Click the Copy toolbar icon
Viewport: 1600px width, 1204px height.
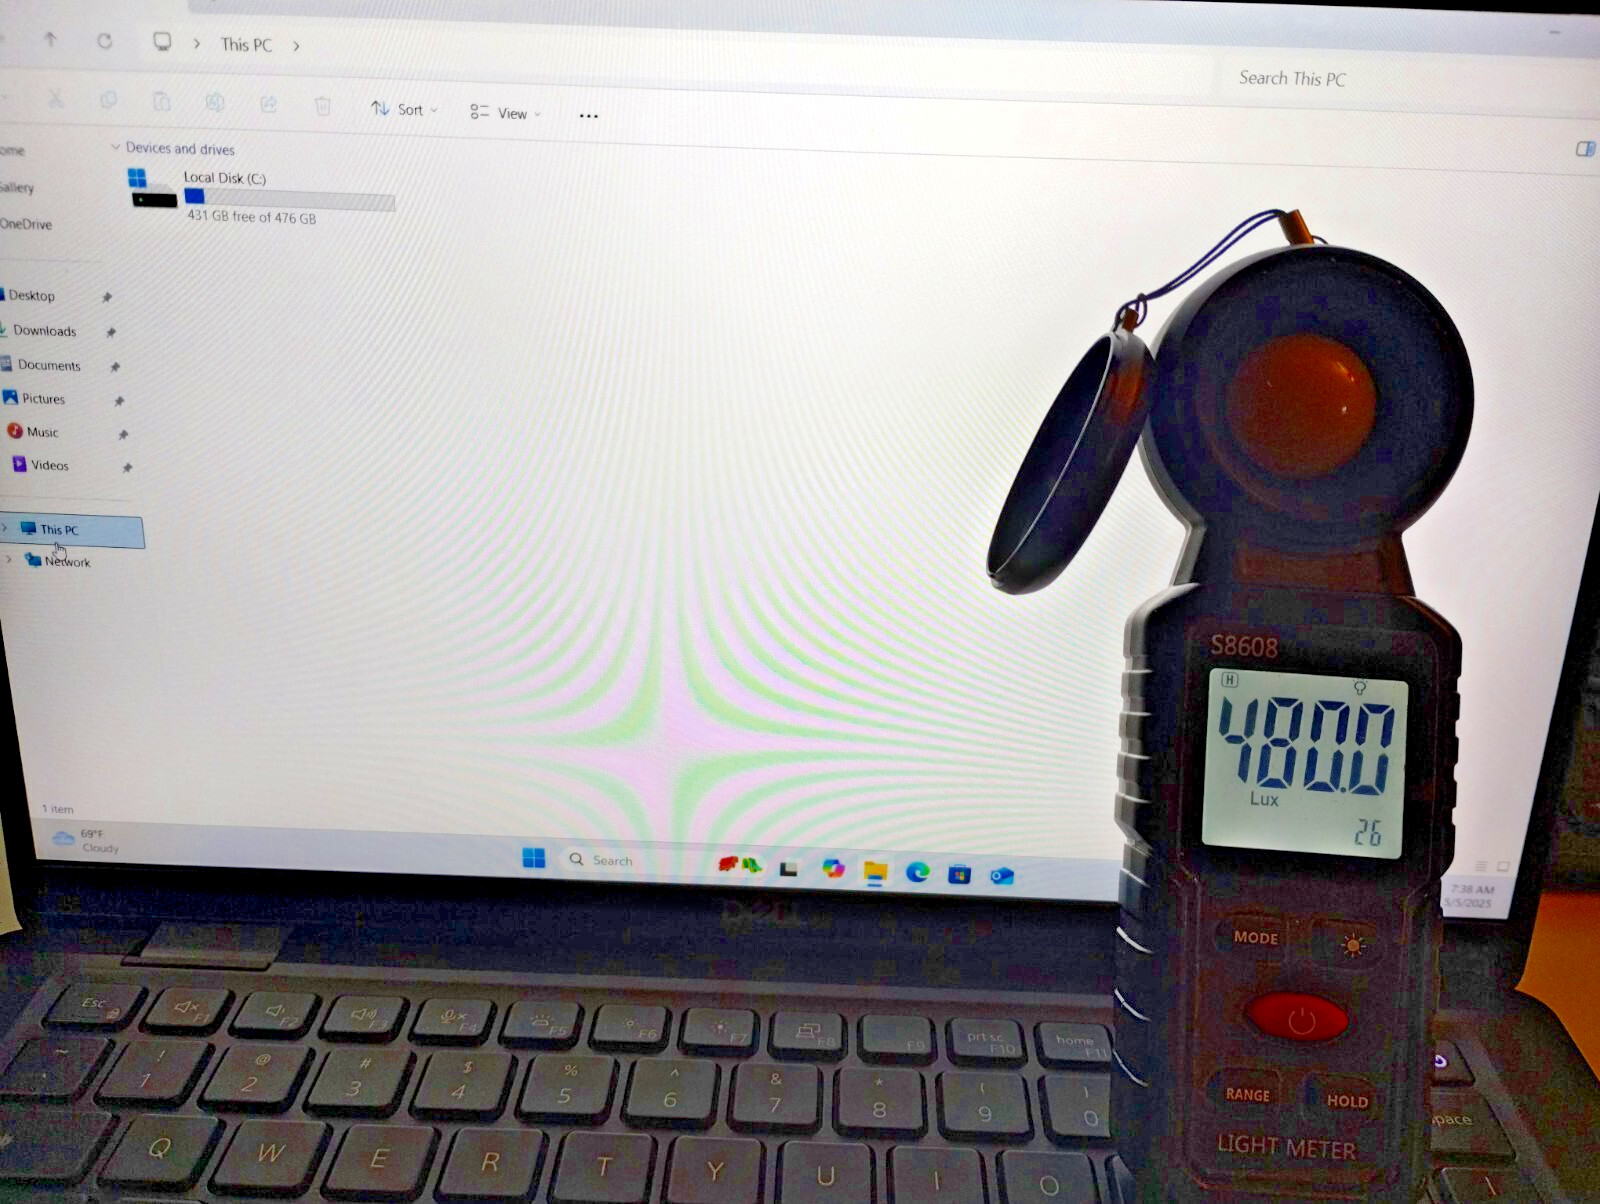point(108,100)
